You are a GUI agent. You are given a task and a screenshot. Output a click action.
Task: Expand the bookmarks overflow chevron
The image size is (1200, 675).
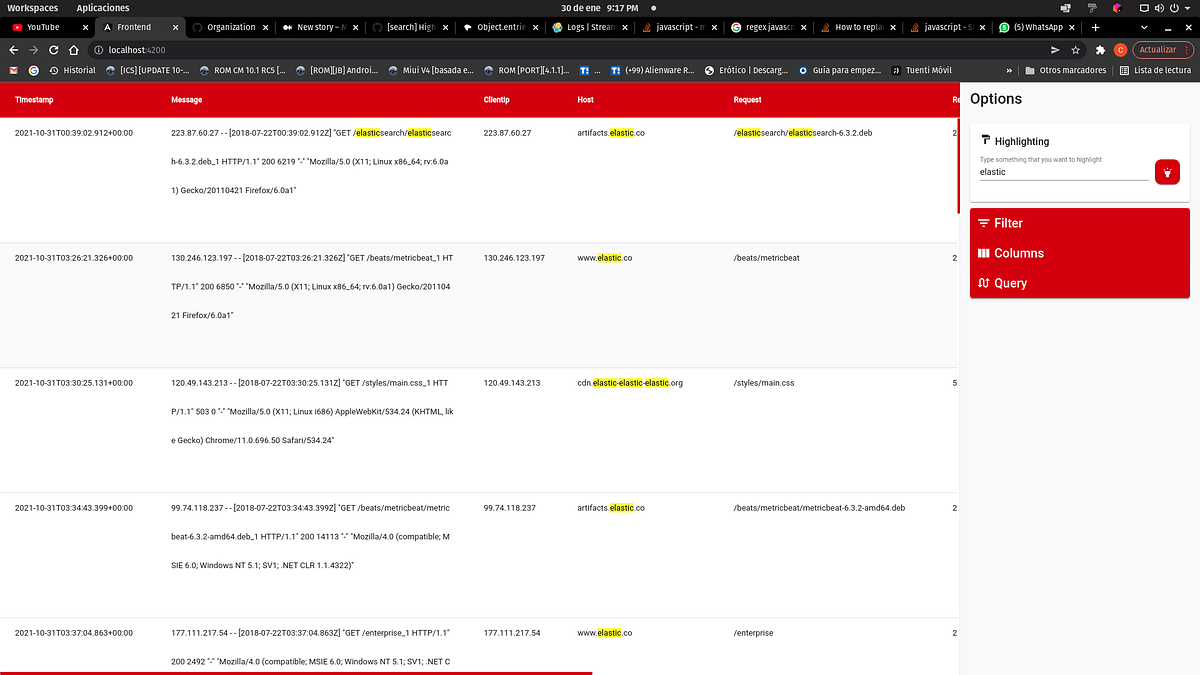[x=1010, y=70]
